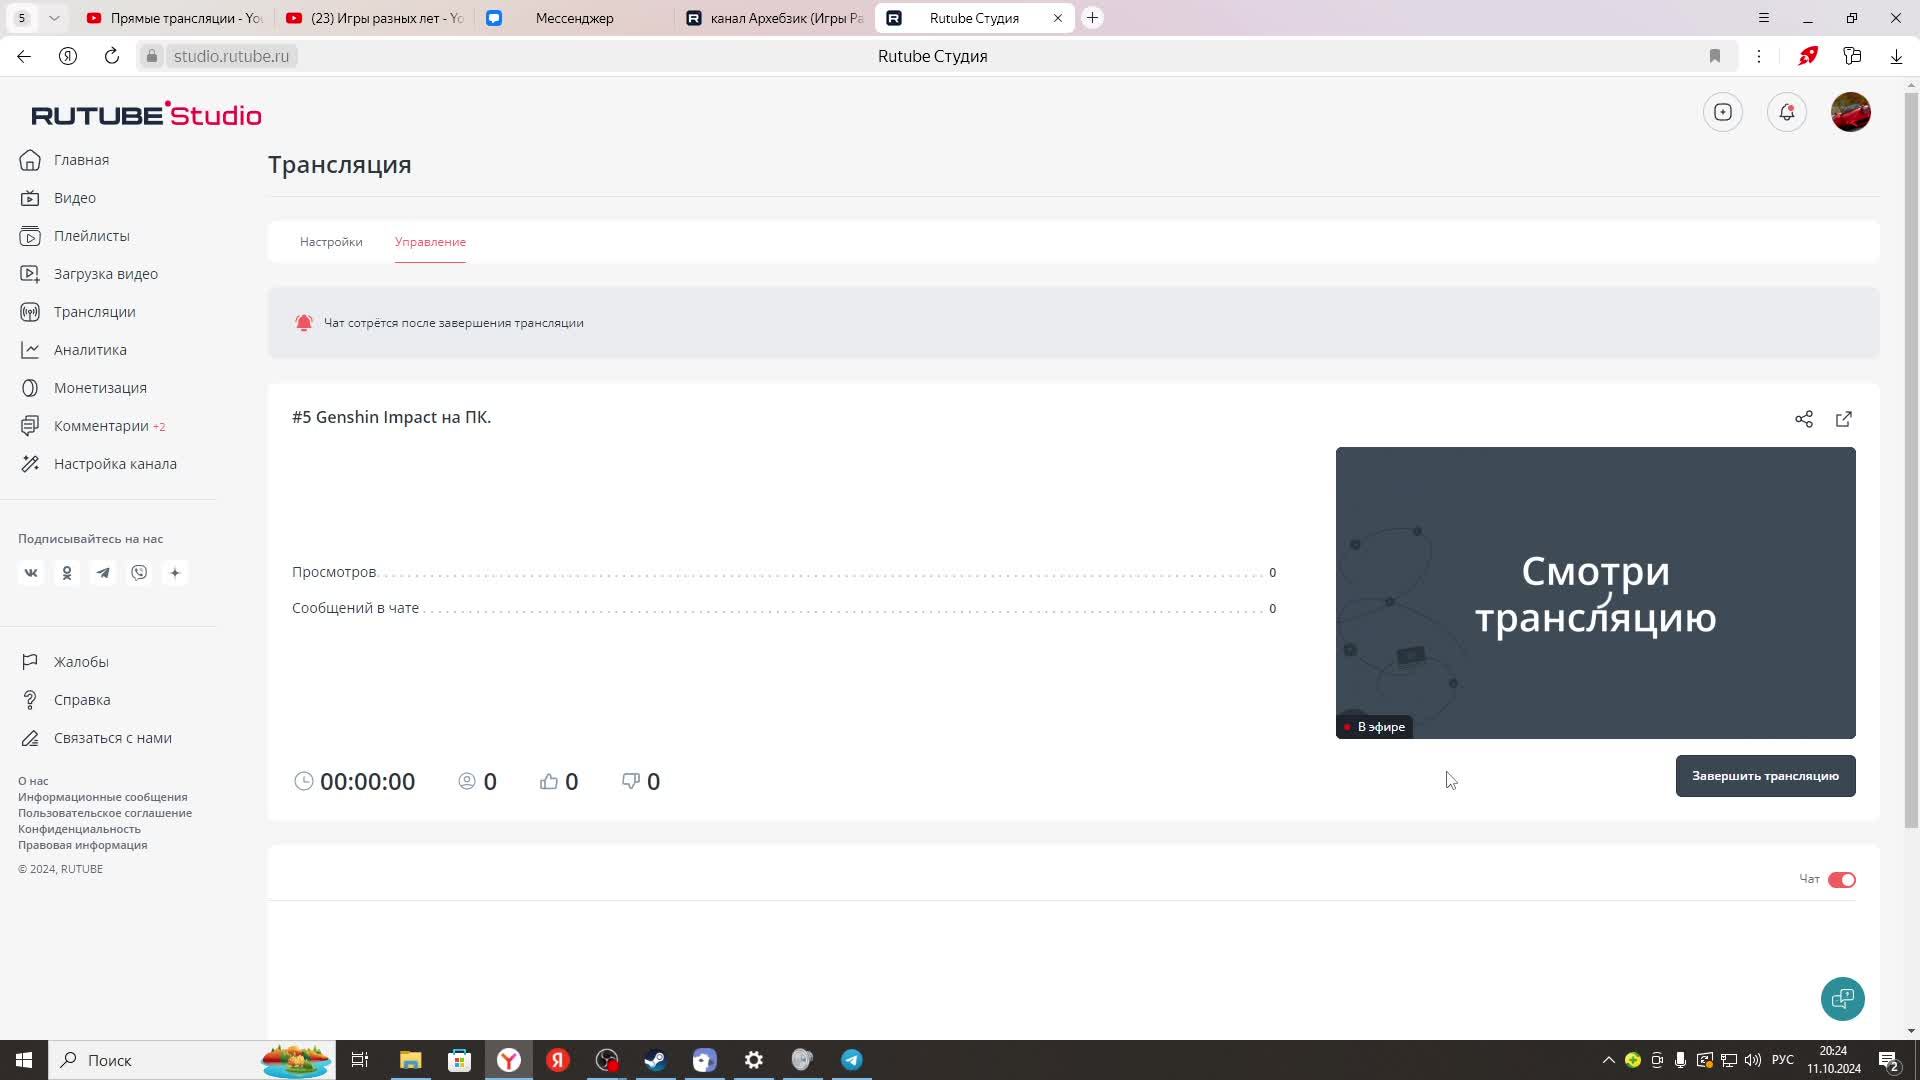
Task: Click the share stream icon
Action: 1803,419
